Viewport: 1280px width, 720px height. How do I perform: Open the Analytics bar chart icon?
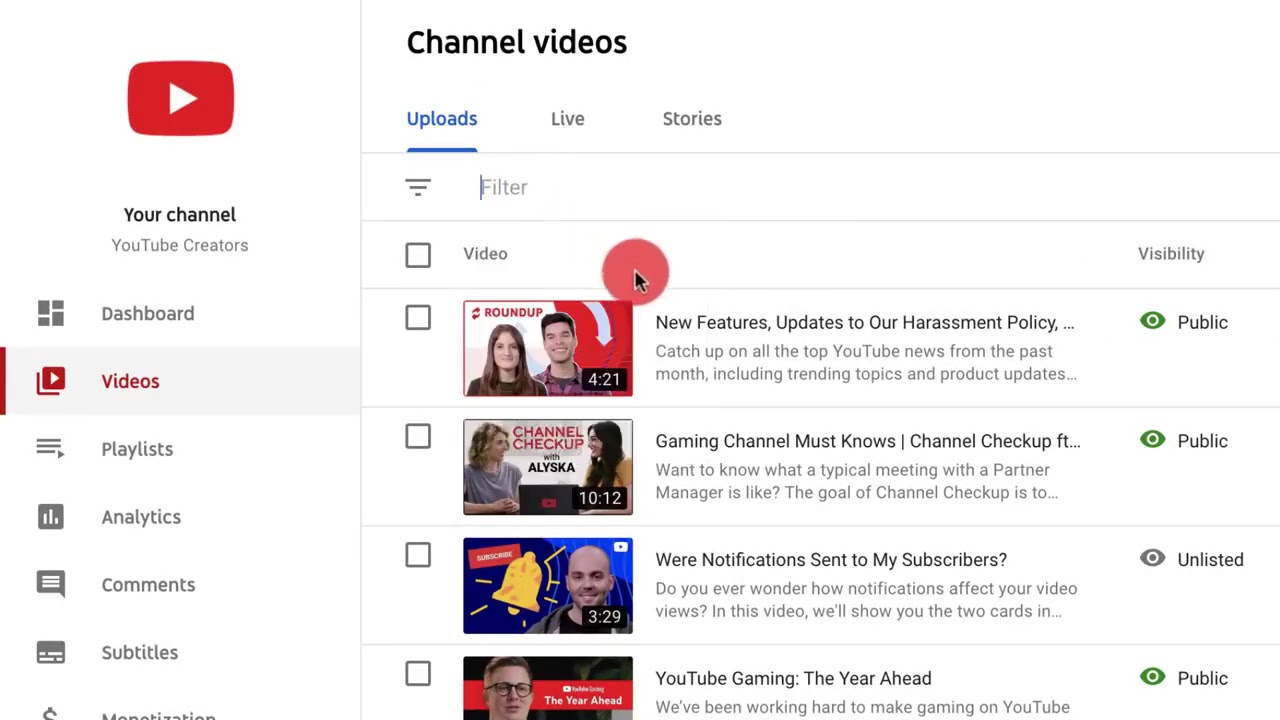coord(51,517)
